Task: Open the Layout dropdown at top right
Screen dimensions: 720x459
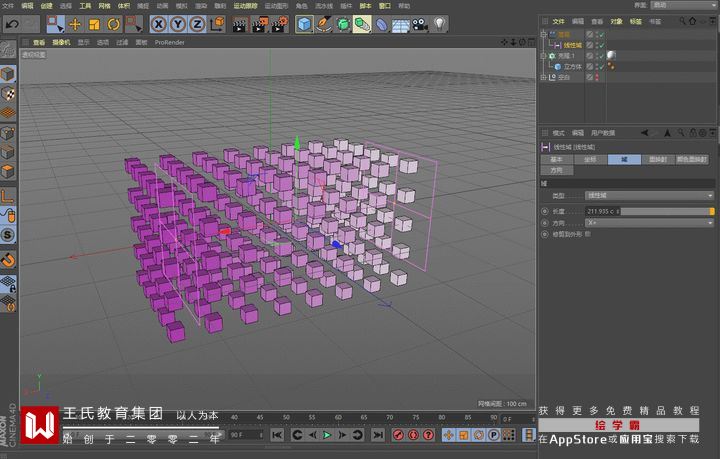Action: 684,5
